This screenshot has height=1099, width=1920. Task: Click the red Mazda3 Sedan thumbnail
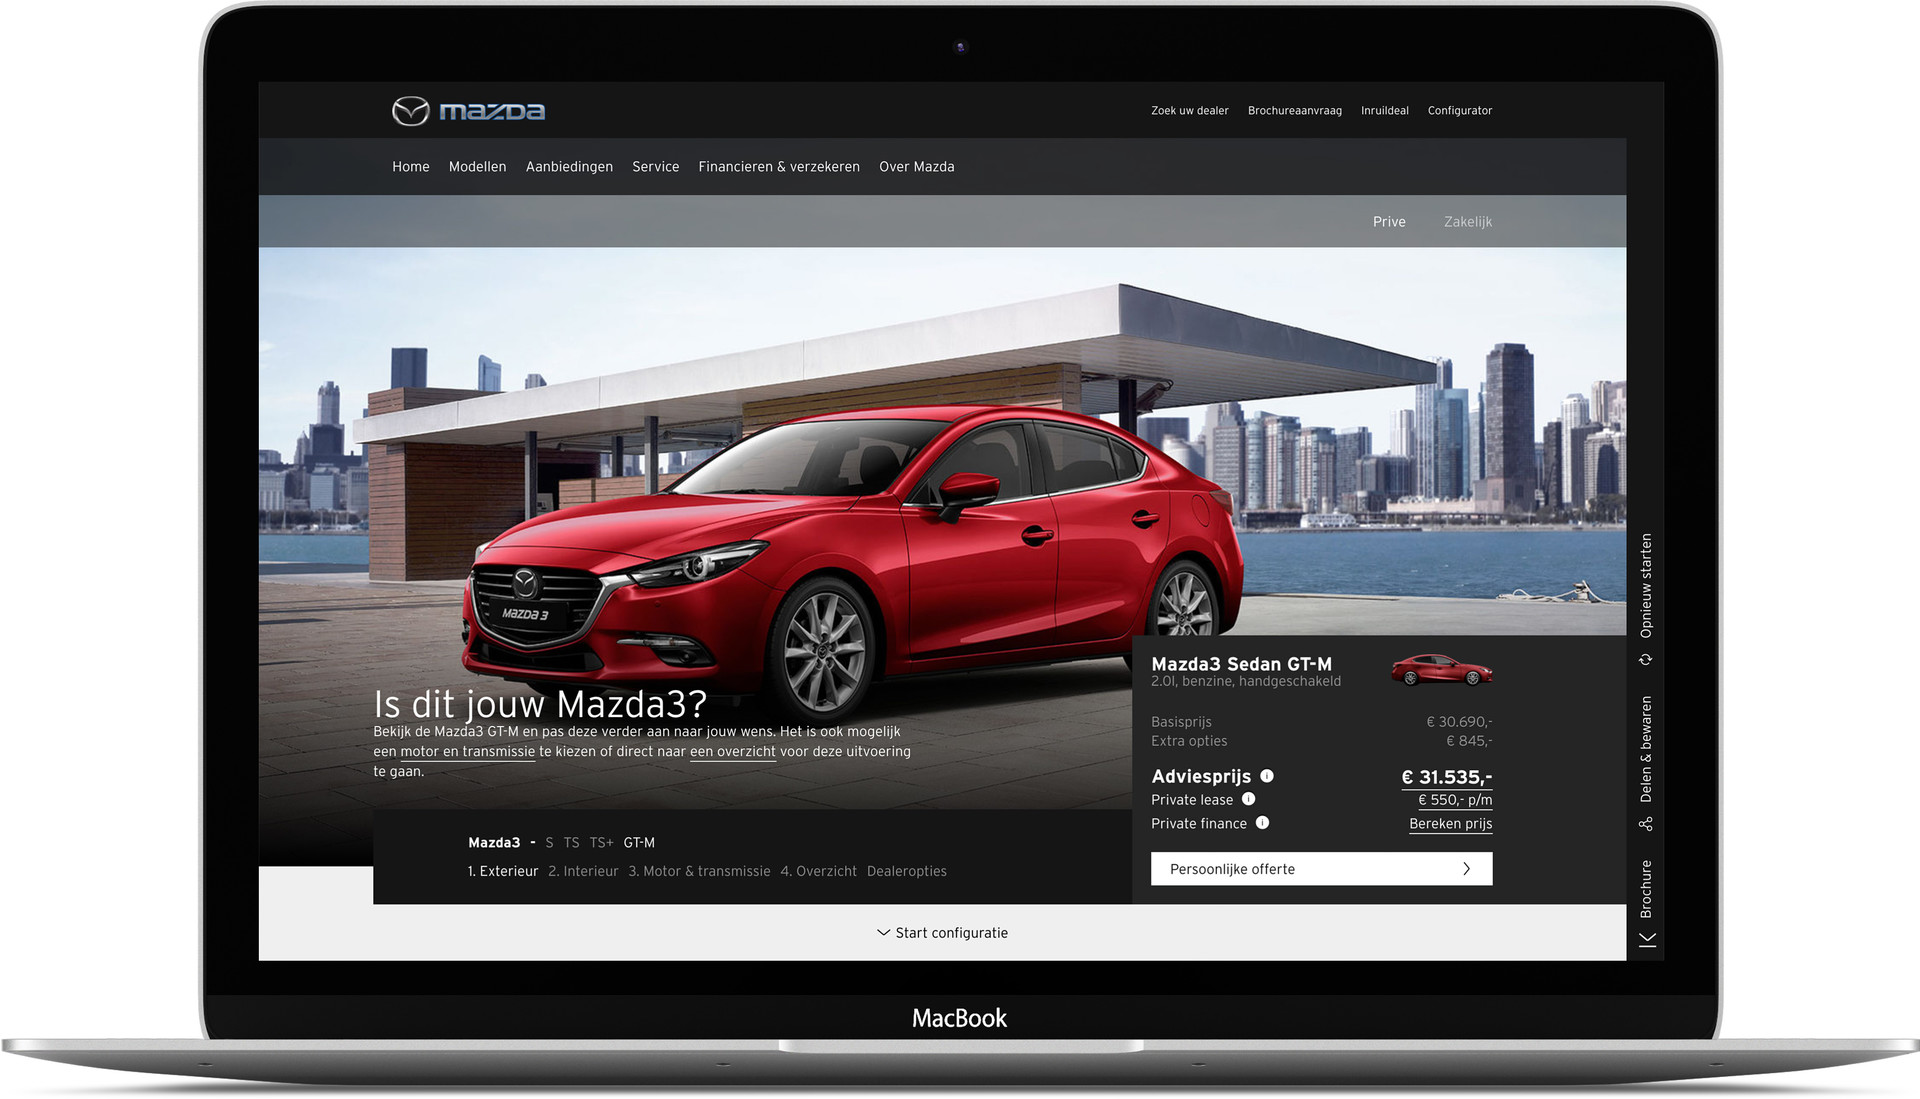(1441, 670)
